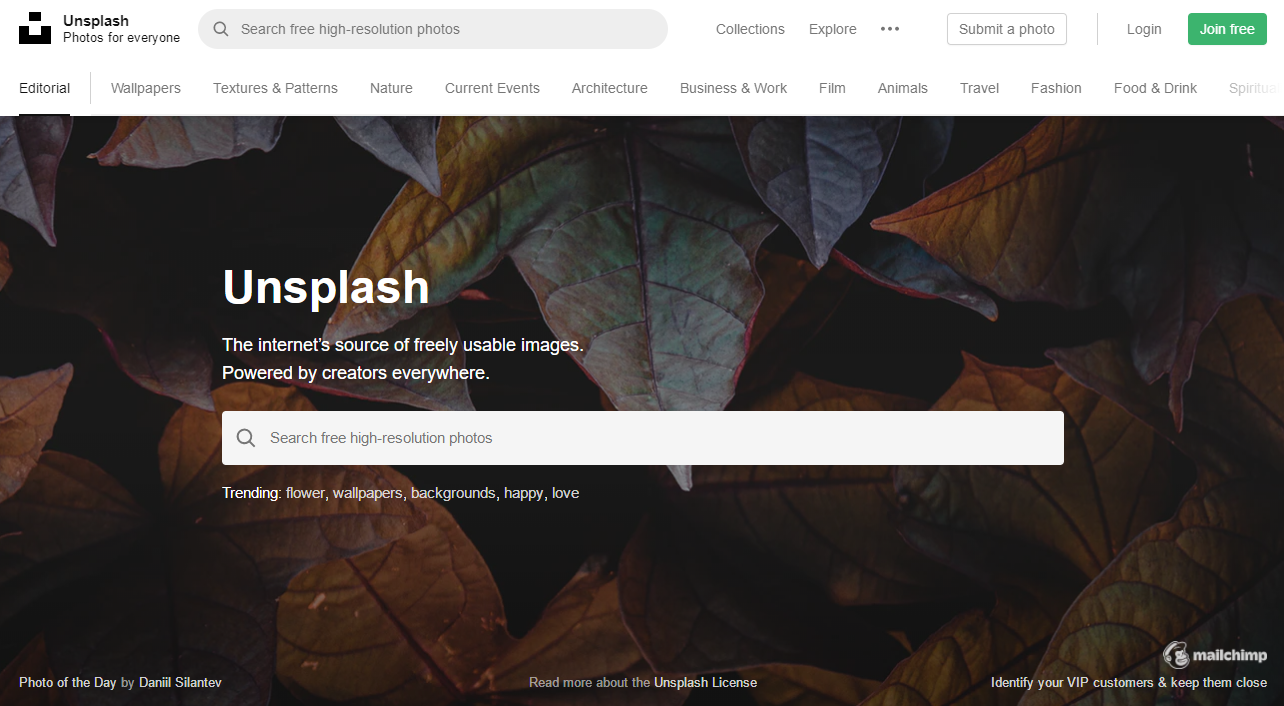This screenshot has height=706, width=1284.
Task: Open the Collections link
Action: (750, 29)
